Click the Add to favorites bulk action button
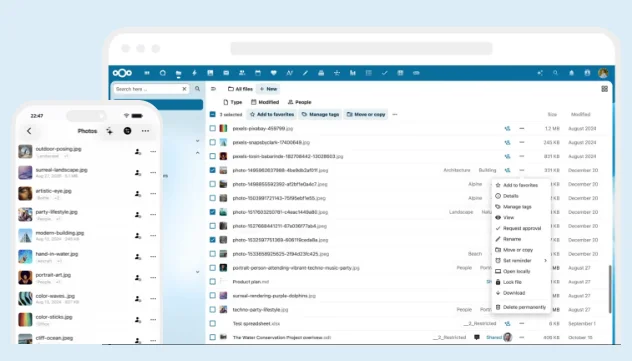The width and height of the screenshot is (632, 361). point(272,114)
